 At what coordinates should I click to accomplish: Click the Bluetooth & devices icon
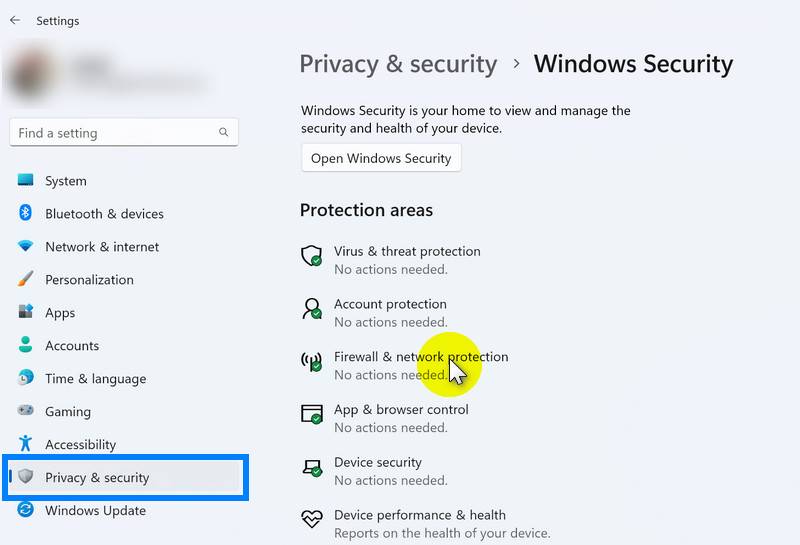26,214
